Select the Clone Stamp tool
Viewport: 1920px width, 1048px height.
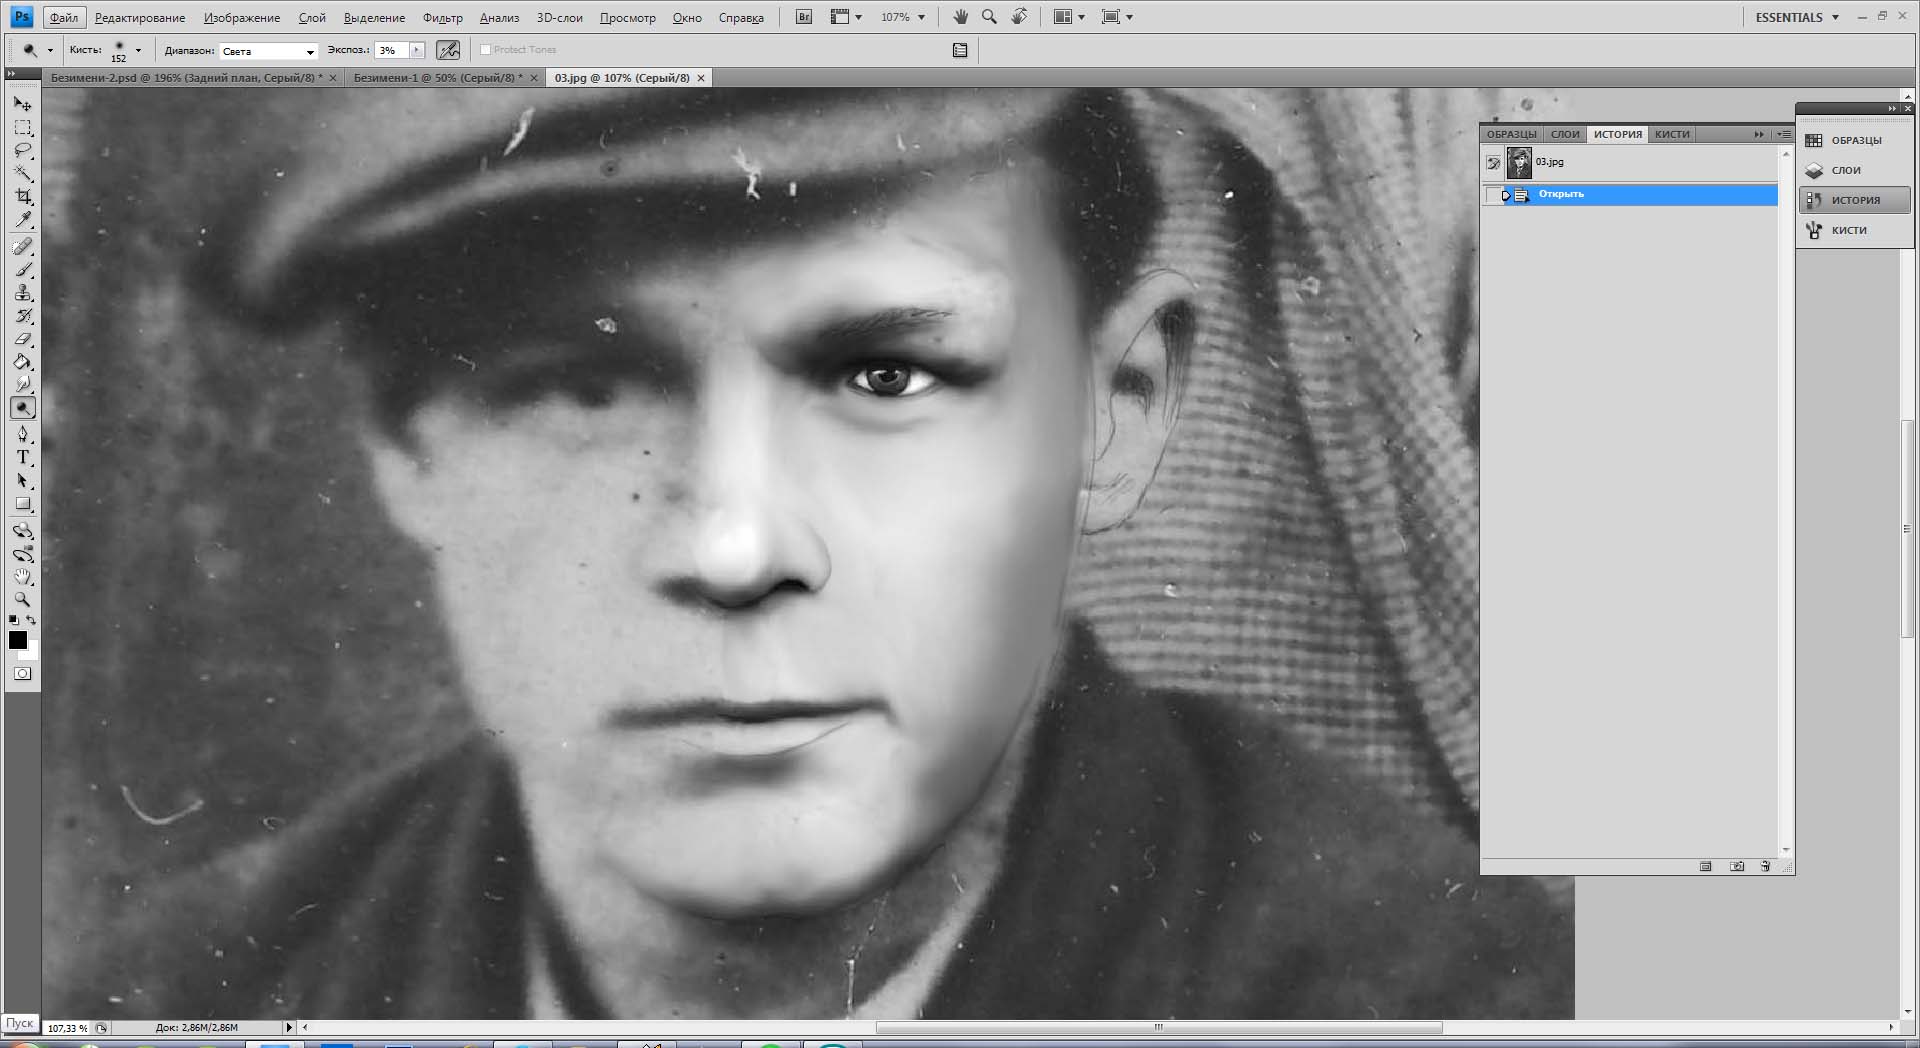[23, 293]
